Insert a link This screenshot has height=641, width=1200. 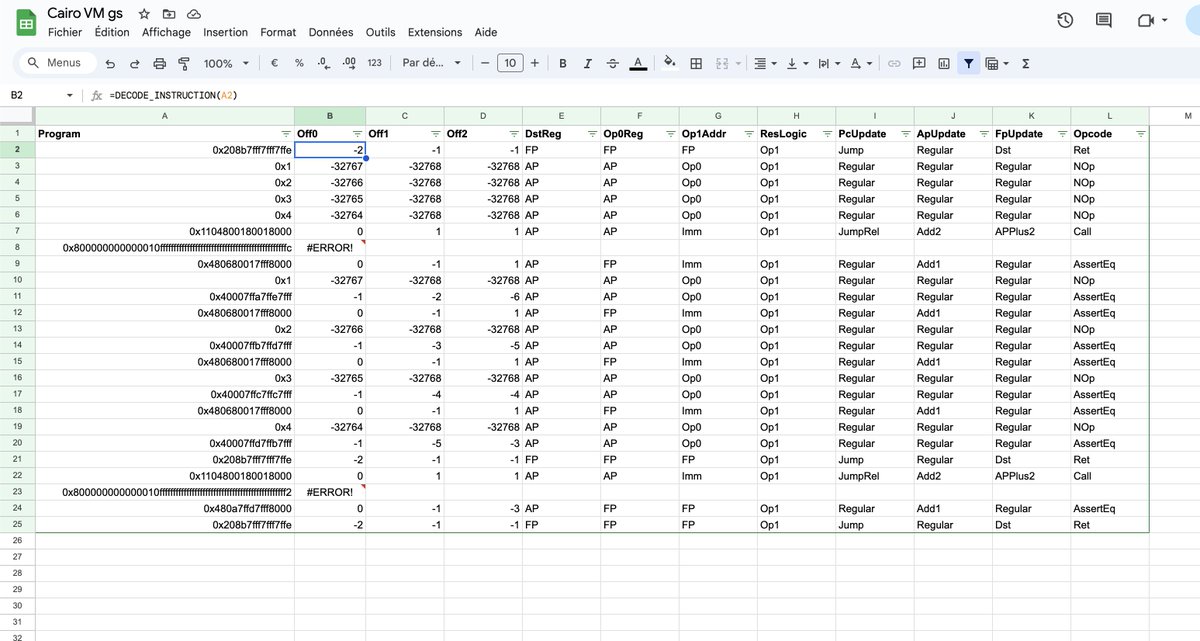894,63
